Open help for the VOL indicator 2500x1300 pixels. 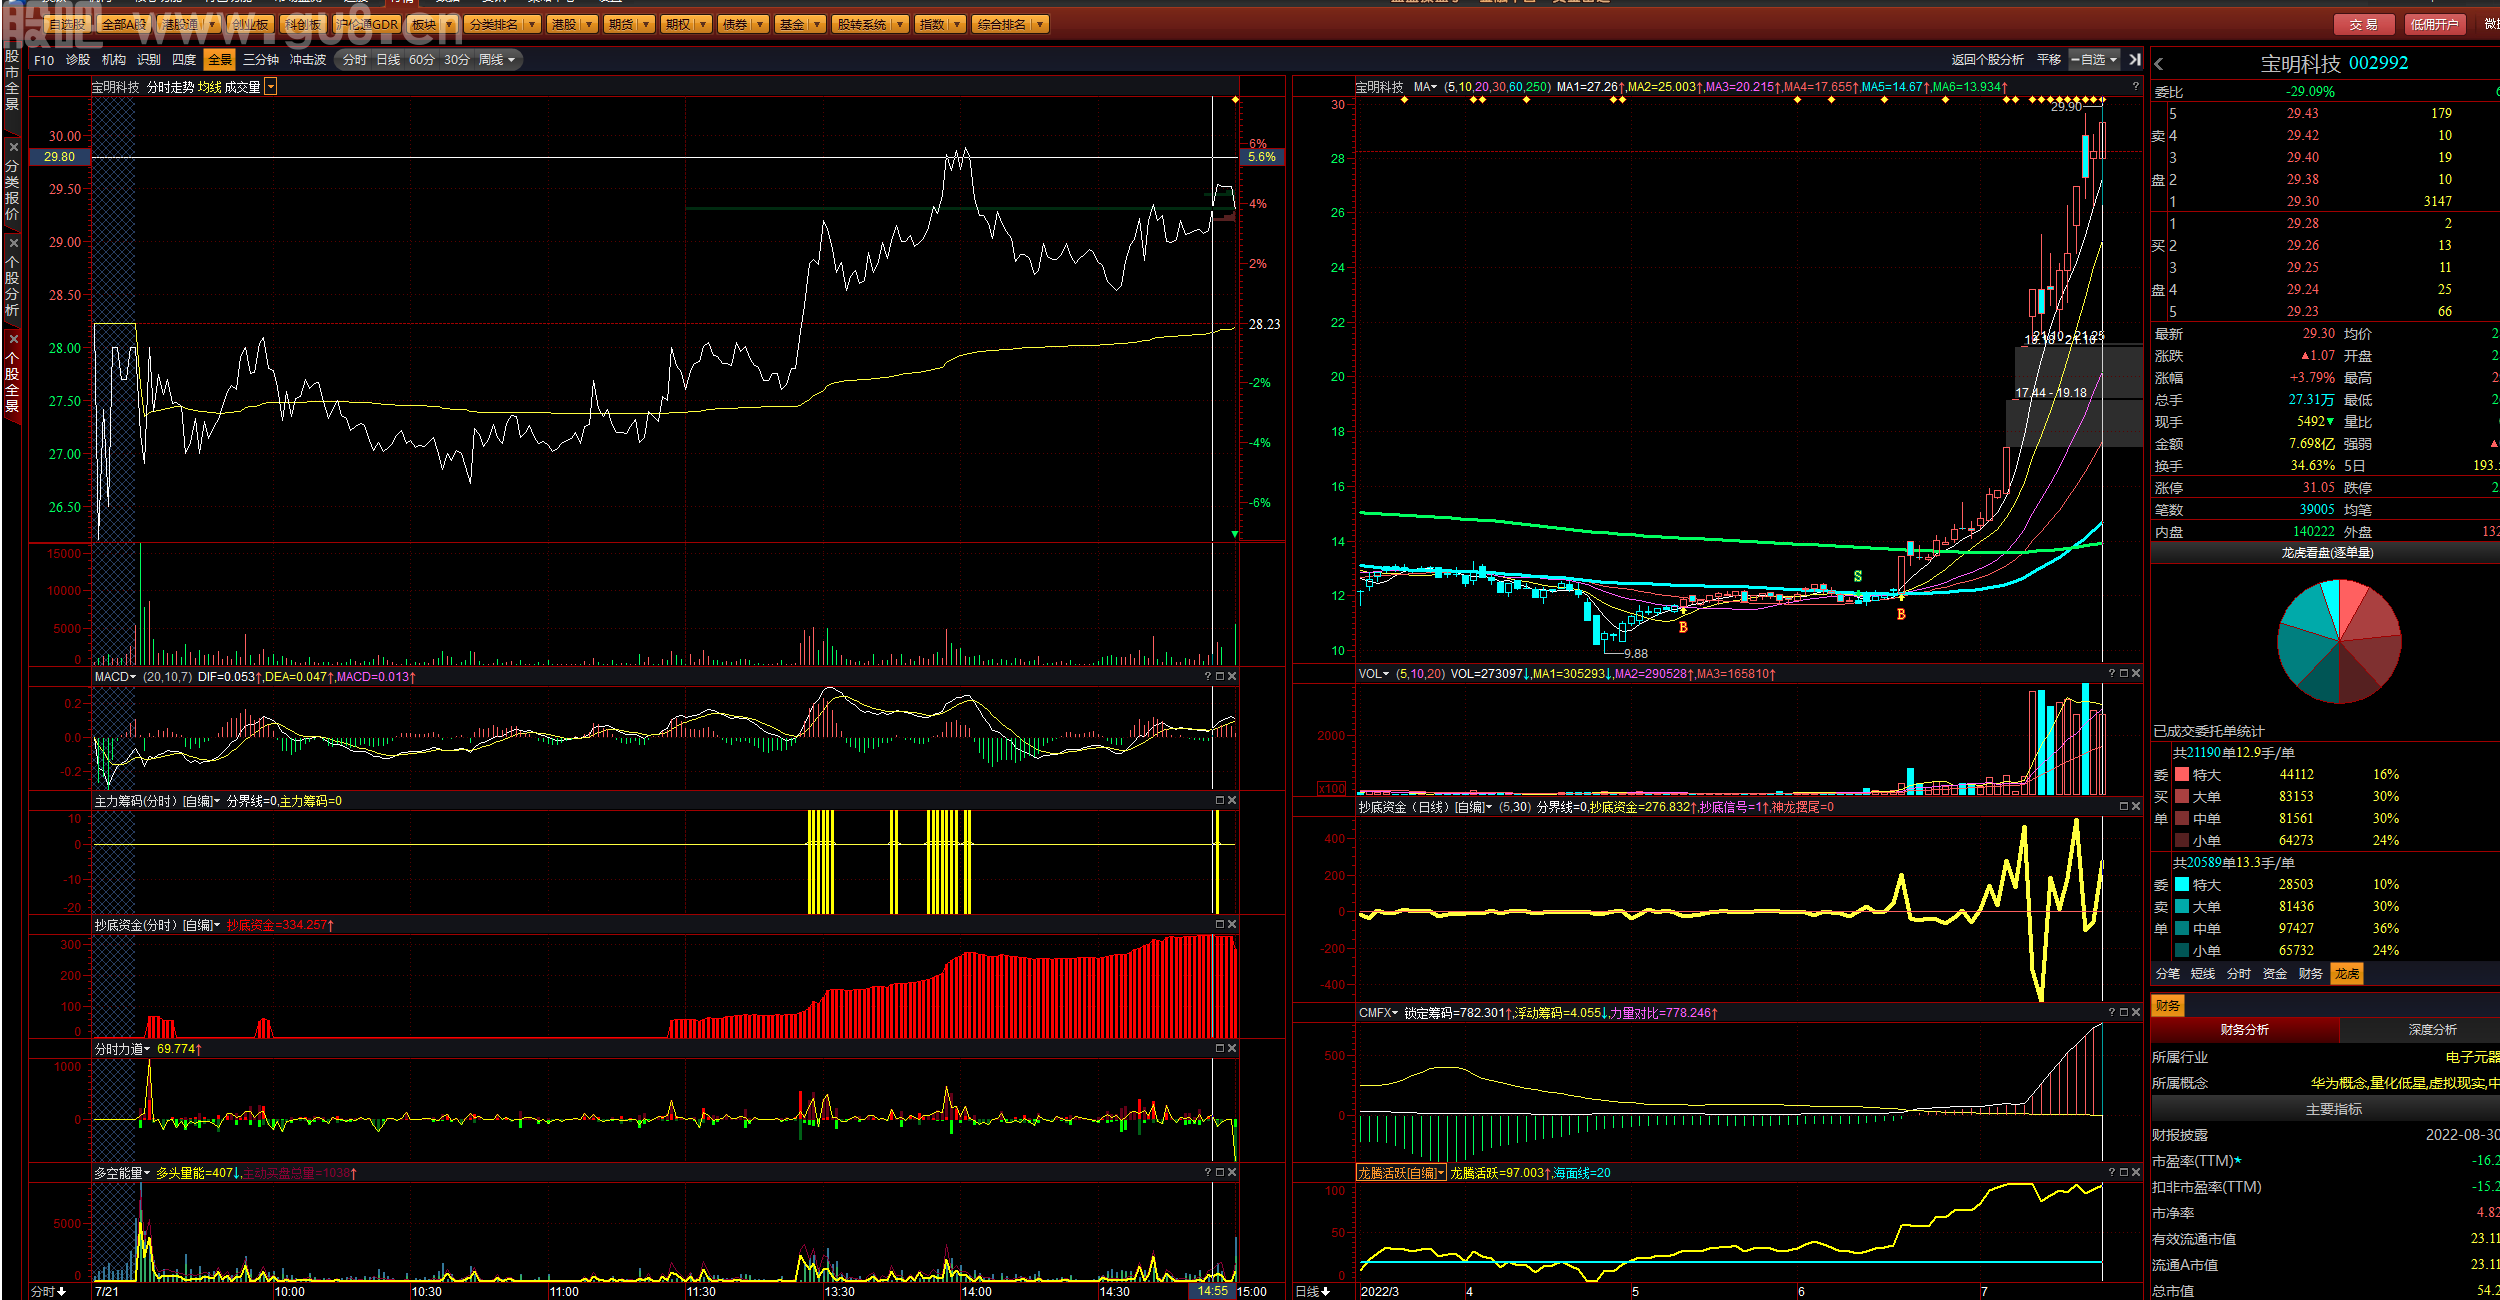[2112, 674]
